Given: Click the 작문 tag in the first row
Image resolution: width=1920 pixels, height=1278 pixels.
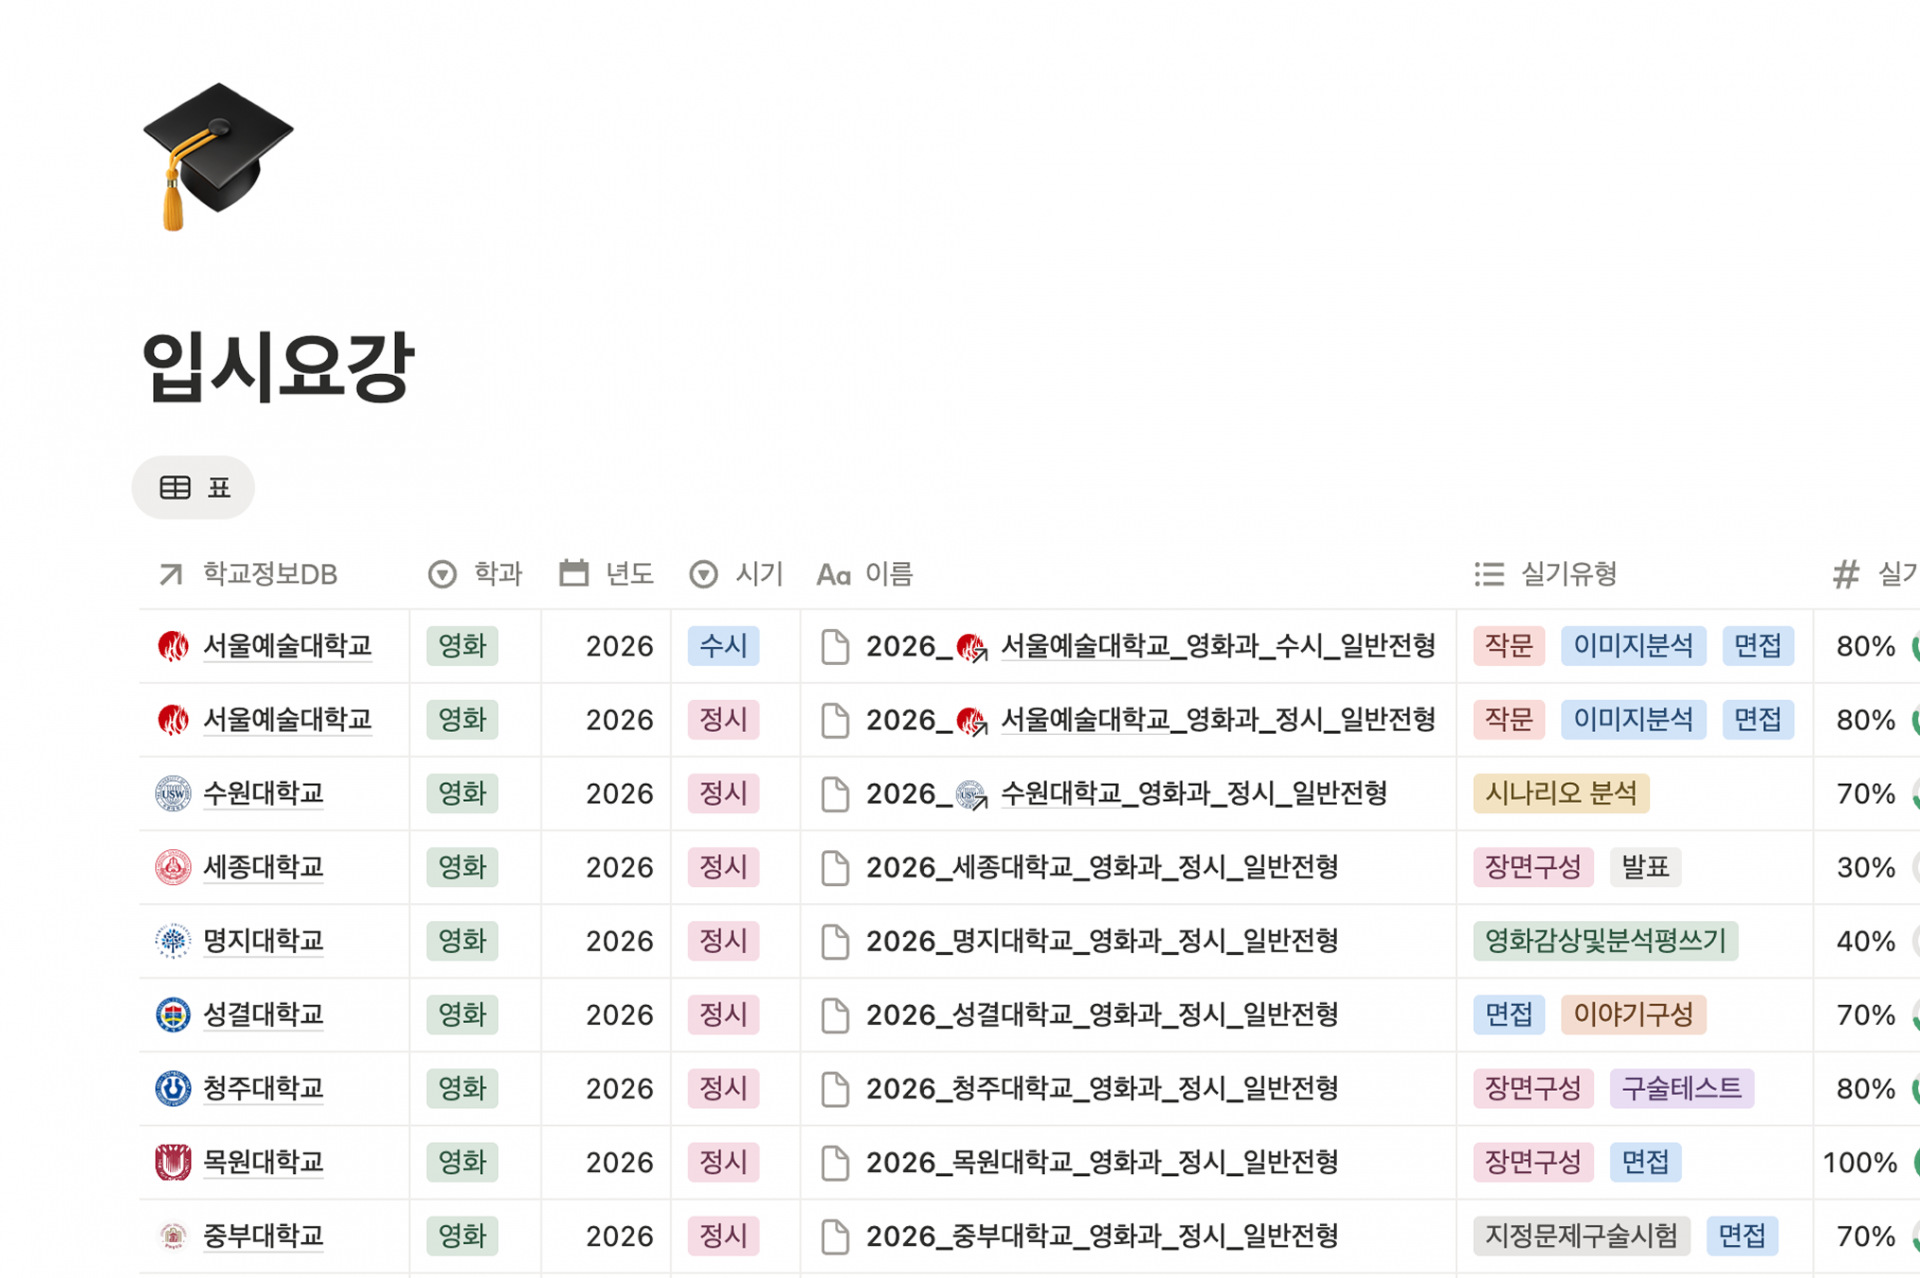Looking at the screenshot, I should tap(1508, 646).
